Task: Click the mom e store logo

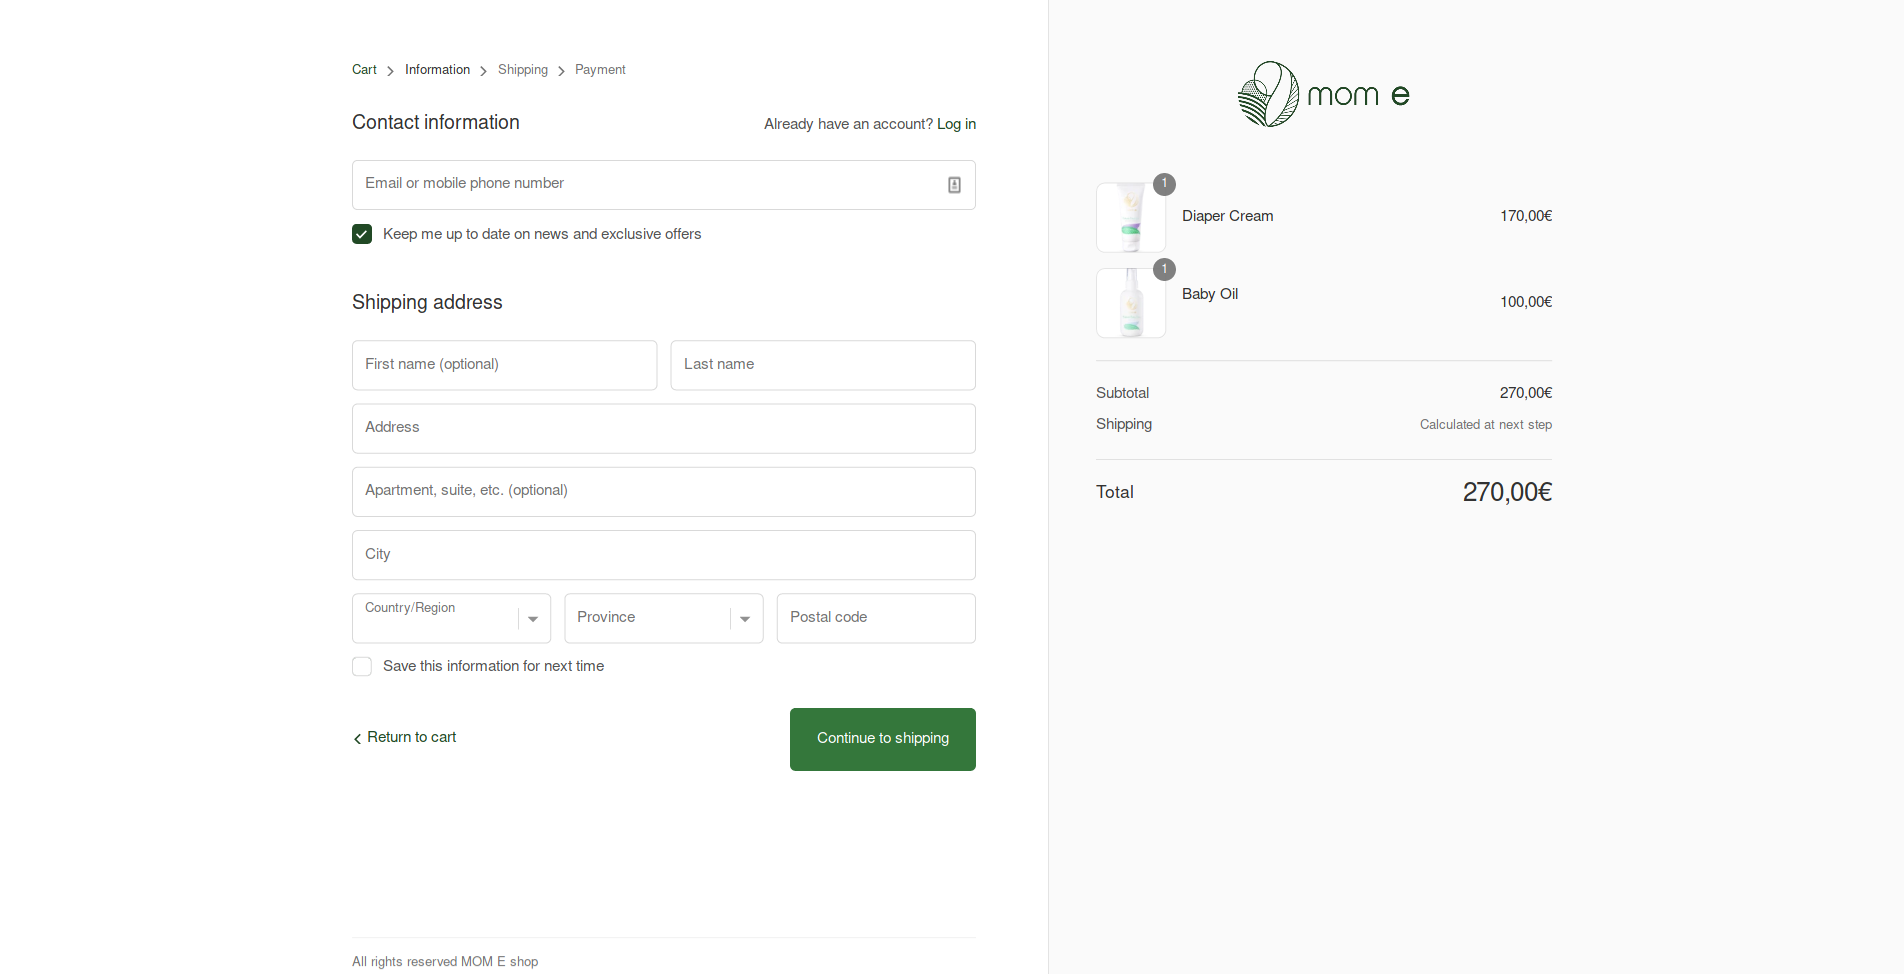Action: pos(1322,93)
